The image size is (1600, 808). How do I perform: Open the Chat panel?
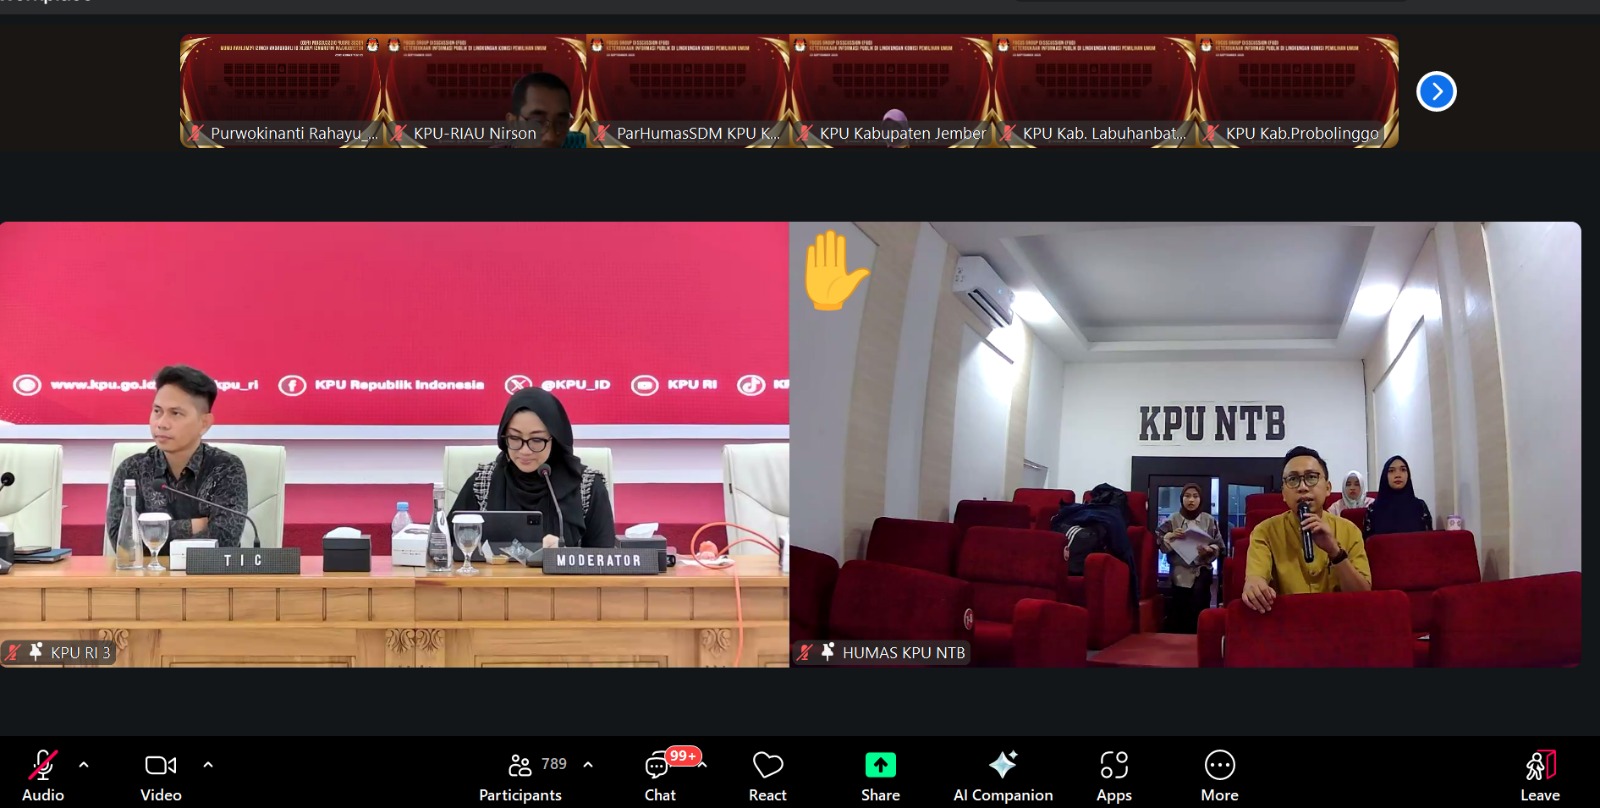659,775
